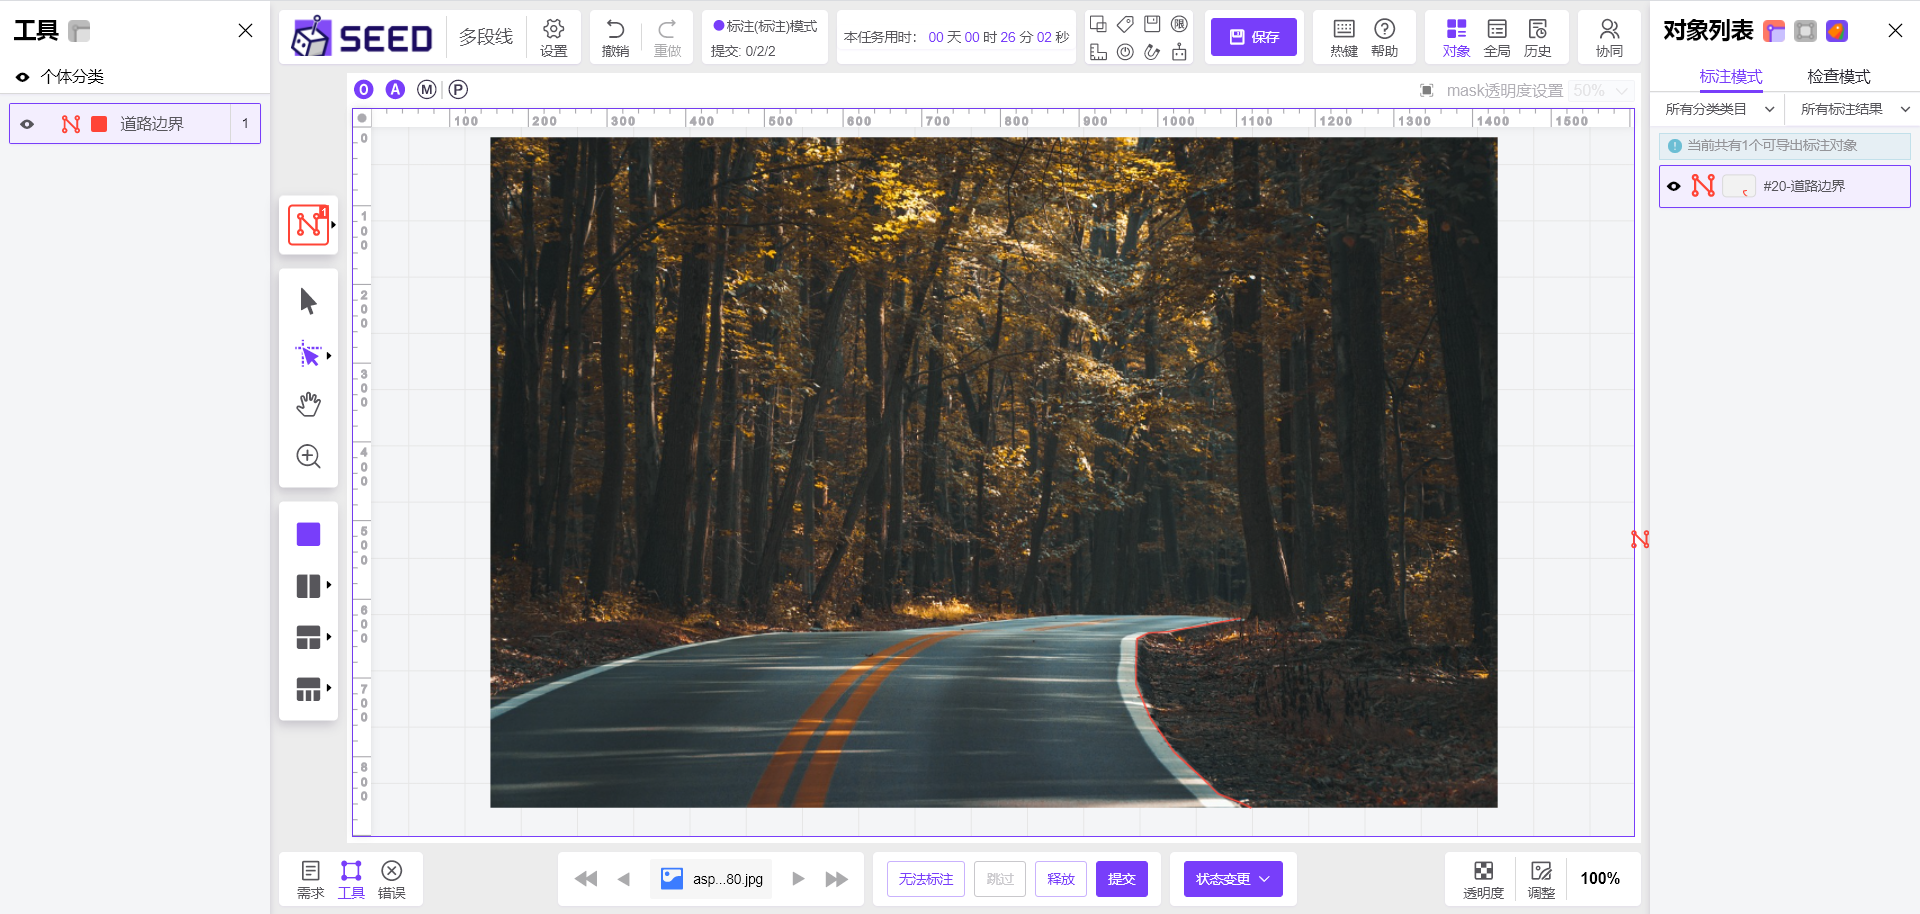Click the floppy-disk icon in small icon grid
The image size is (1920, 914).
pyautogui.click(x=1152, y=24)
